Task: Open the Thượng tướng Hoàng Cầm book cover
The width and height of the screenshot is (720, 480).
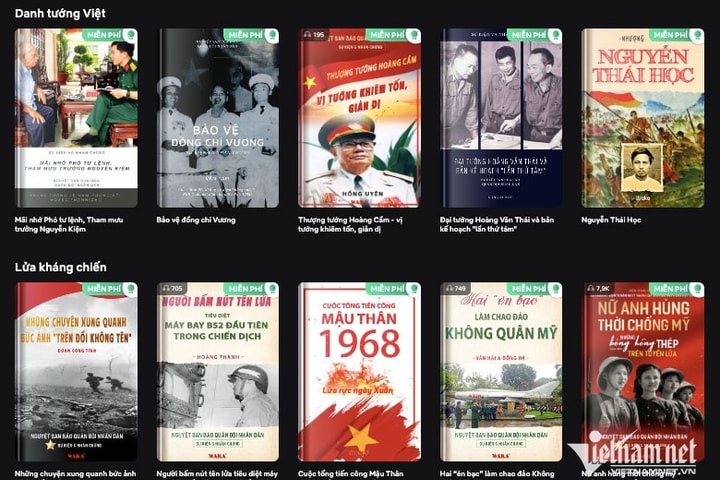Action: tap(360, 118)
